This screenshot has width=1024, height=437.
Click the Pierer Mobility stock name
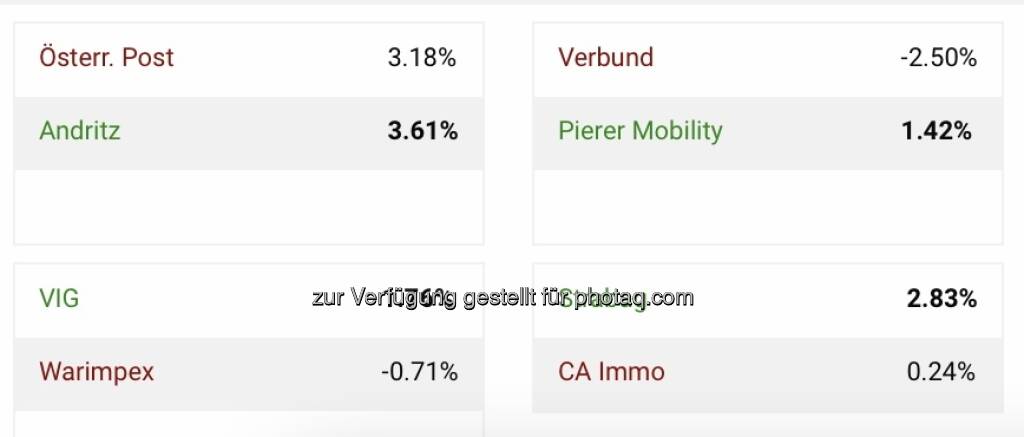[x=640, y=131]
